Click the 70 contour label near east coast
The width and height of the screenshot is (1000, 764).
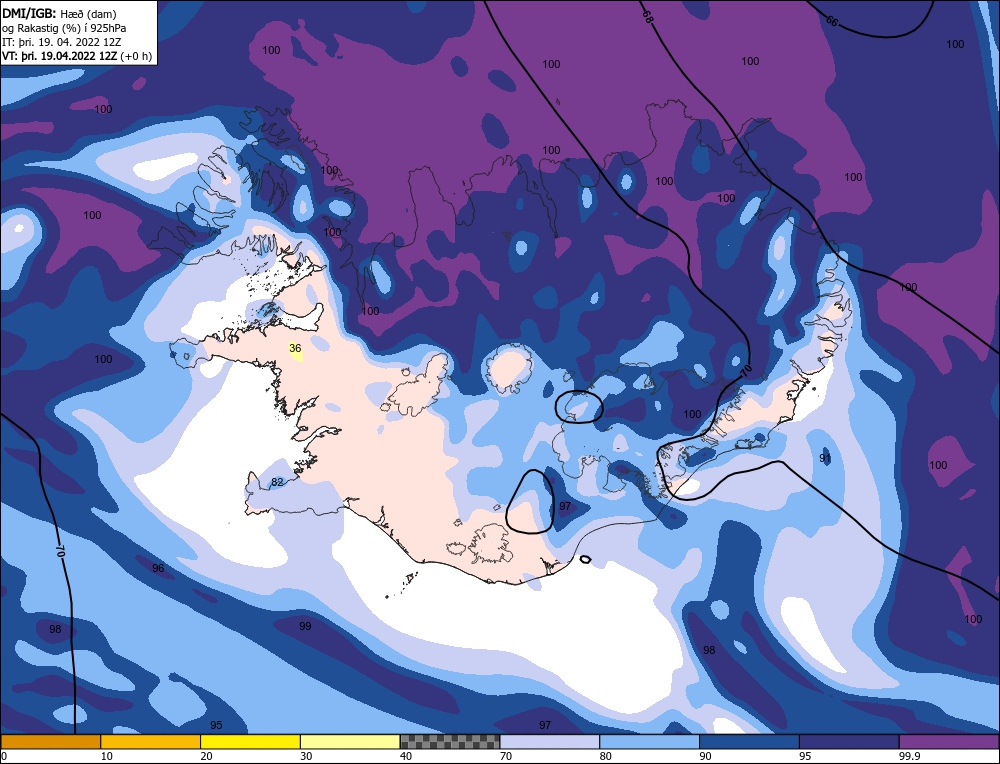pyautogui.click(x=746, y=370)
